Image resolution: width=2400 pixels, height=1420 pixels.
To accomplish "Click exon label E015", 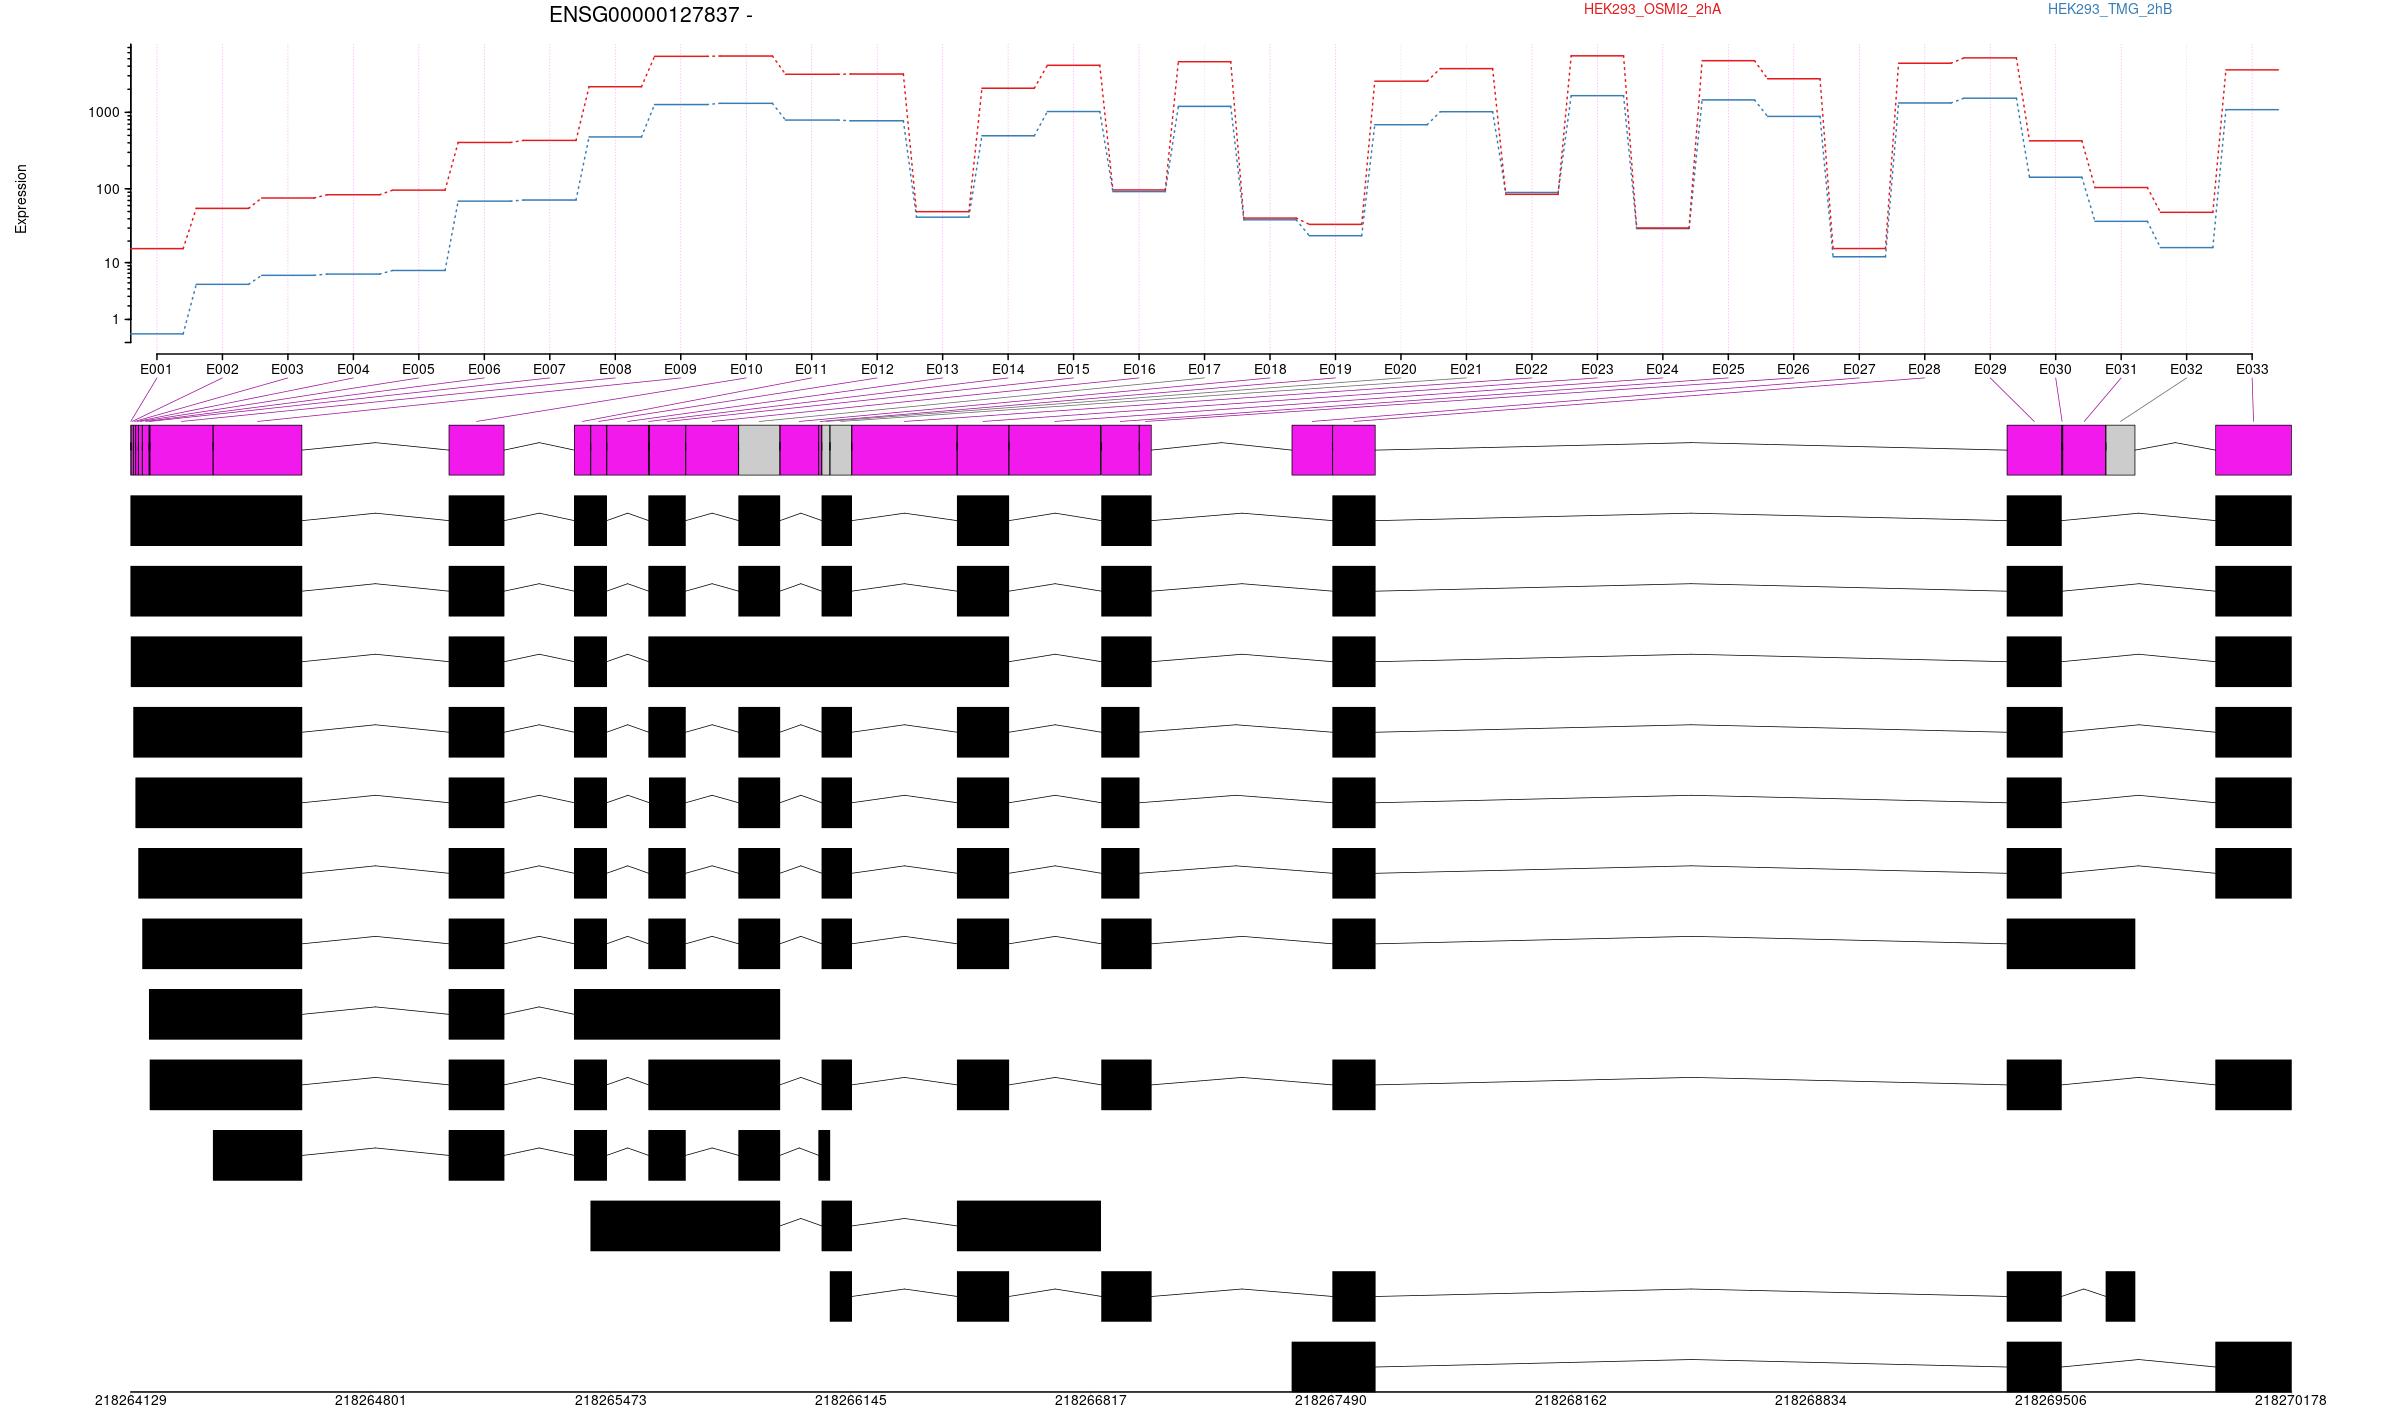I will point(1073,369).
